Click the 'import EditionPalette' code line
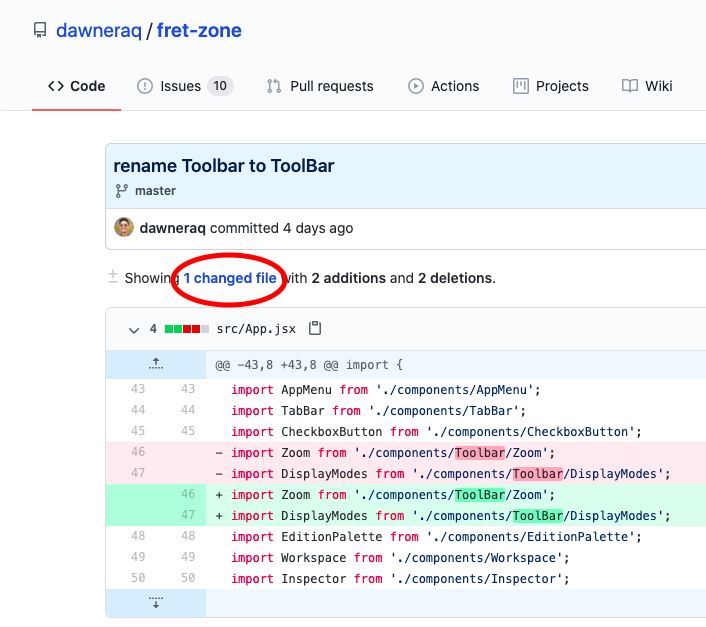Screen dimensions: 706x627 pyautogui.click(x=436, y=537)
